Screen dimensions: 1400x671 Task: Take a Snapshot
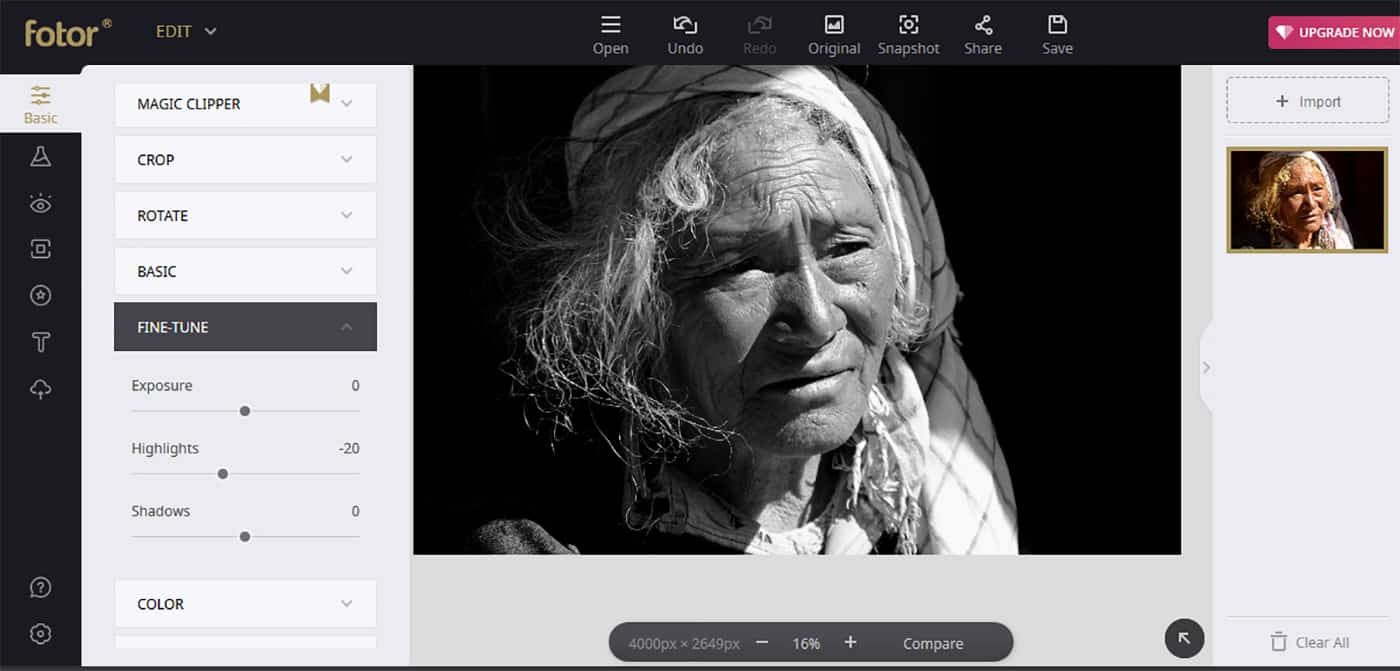click(x=908, y=35)
